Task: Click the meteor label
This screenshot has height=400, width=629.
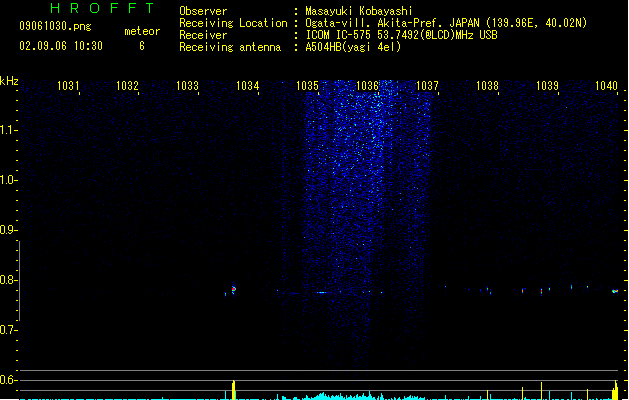Action: [142, 31]
